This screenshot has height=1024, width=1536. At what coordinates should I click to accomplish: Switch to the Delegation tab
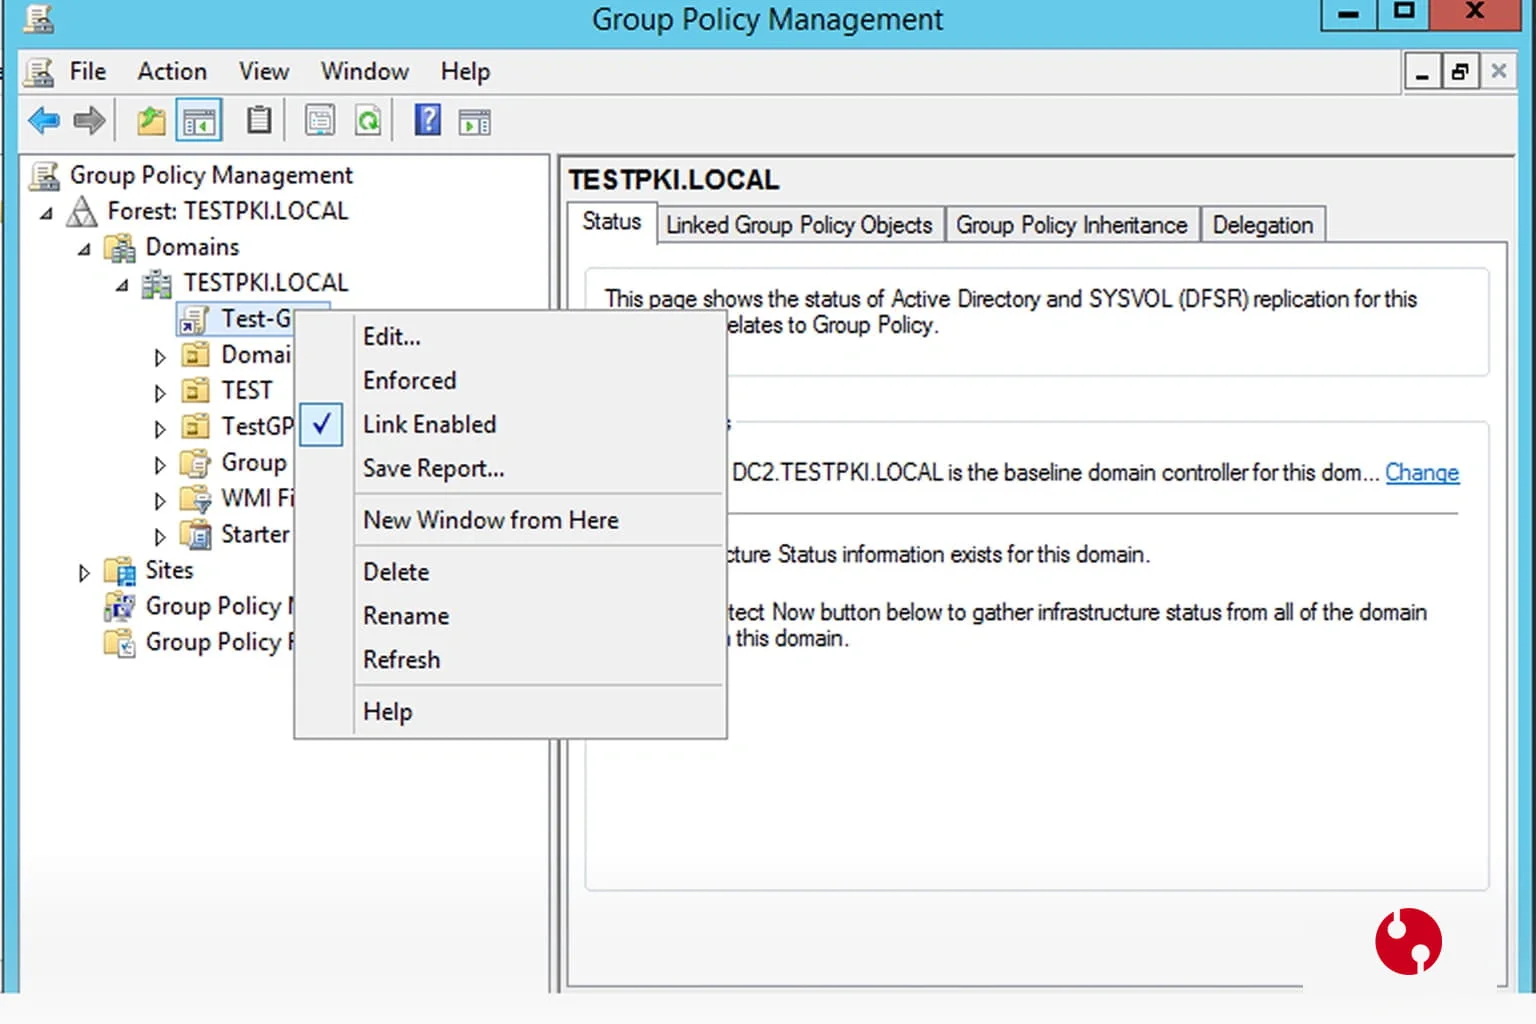point(1263,225)
